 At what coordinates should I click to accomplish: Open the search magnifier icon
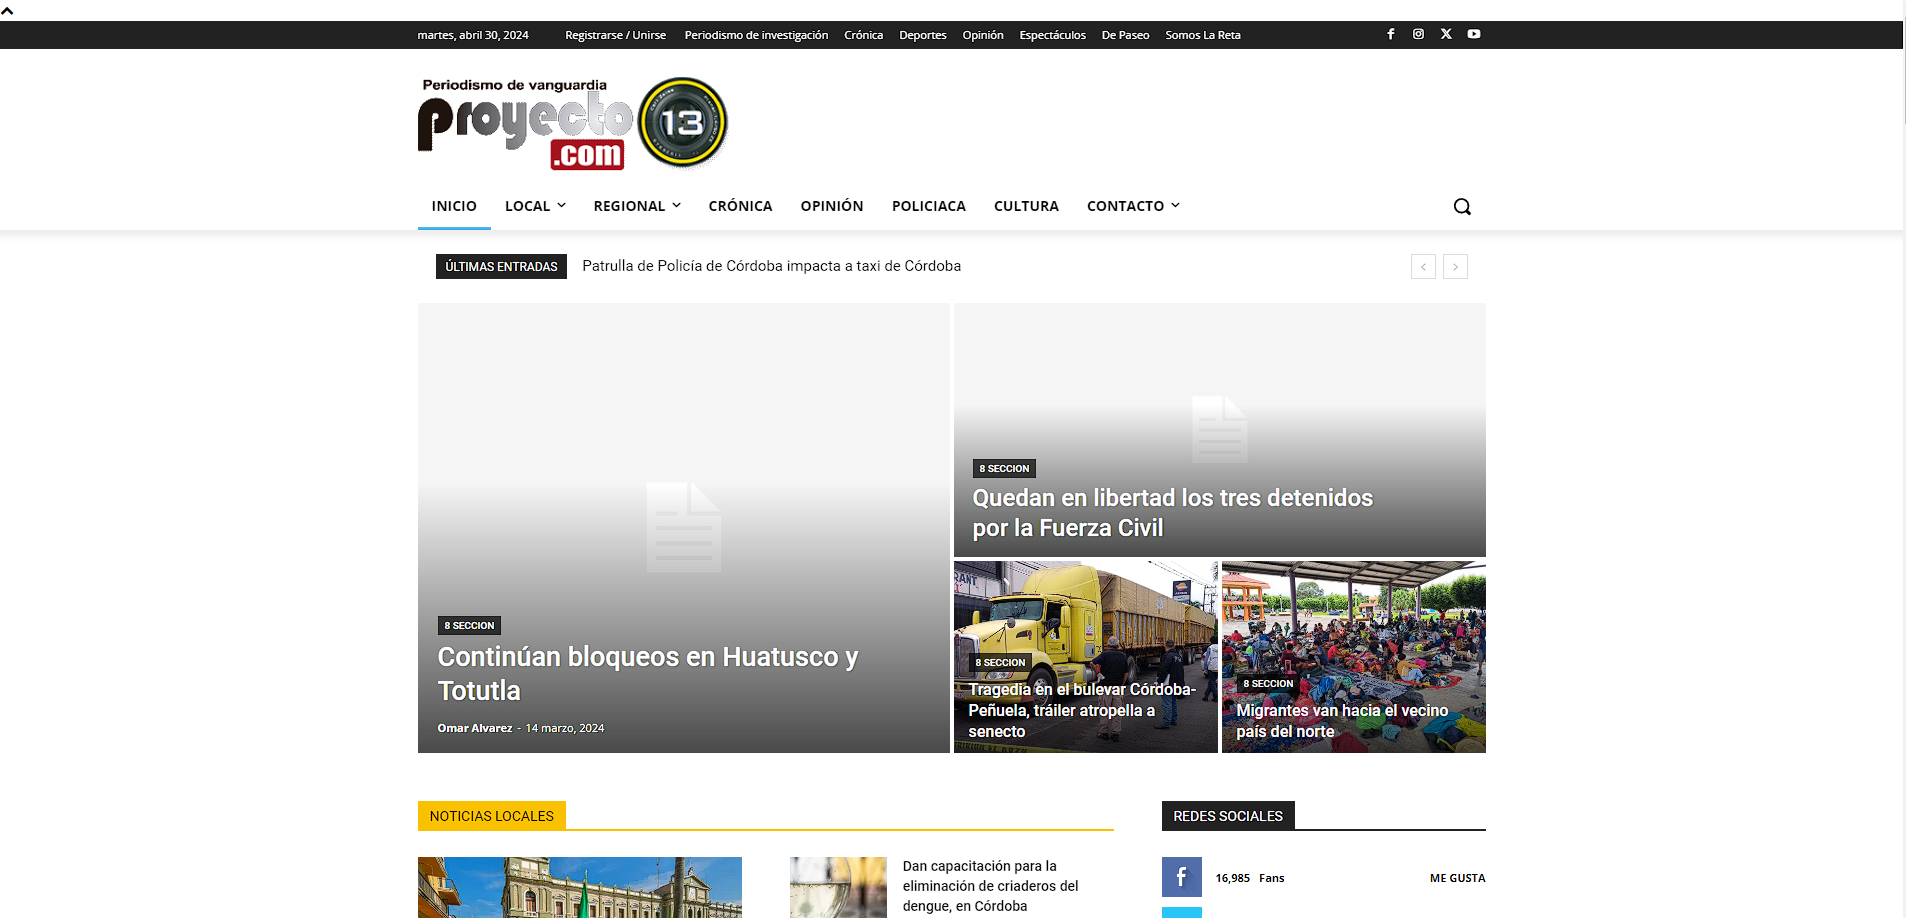[x=1461, y=206]
